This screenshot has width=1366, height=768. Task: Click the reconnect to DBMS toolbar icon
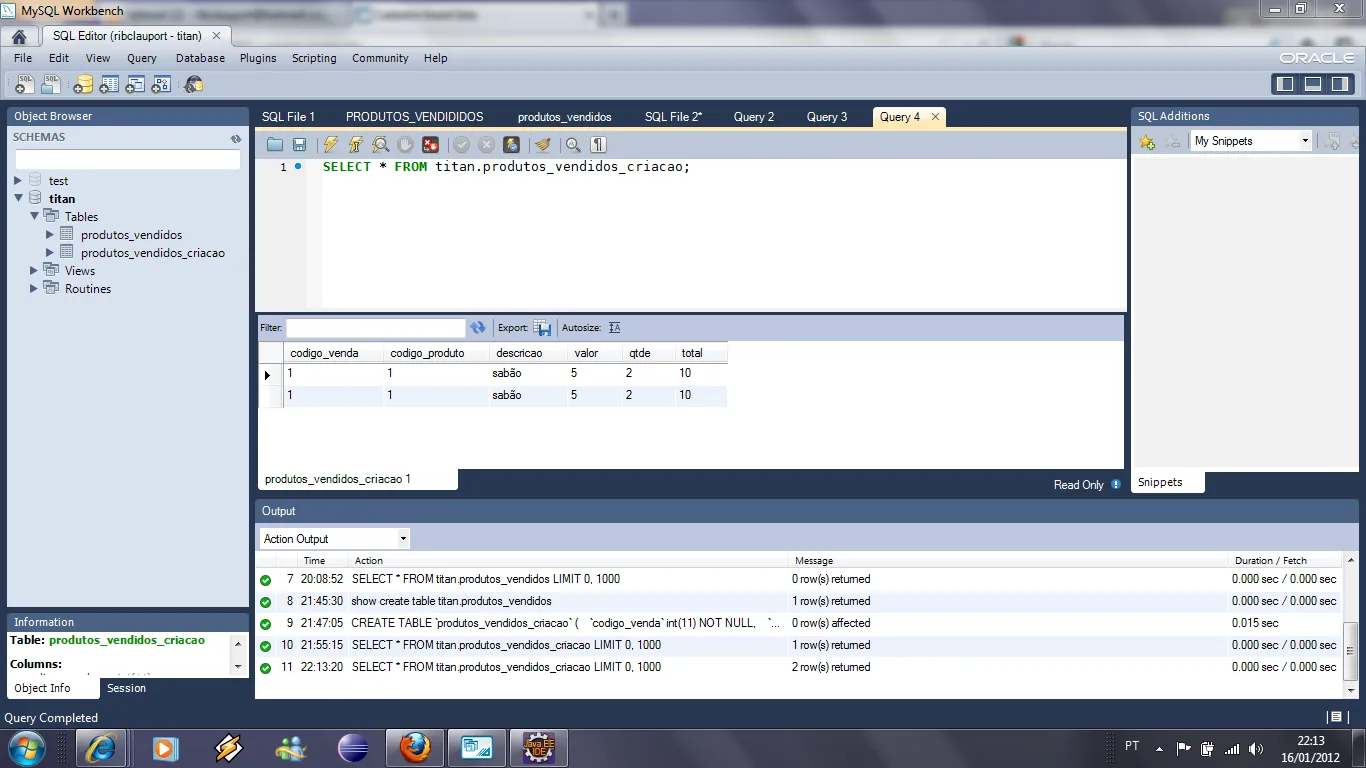pyautogui.click(x=194, y=84)
